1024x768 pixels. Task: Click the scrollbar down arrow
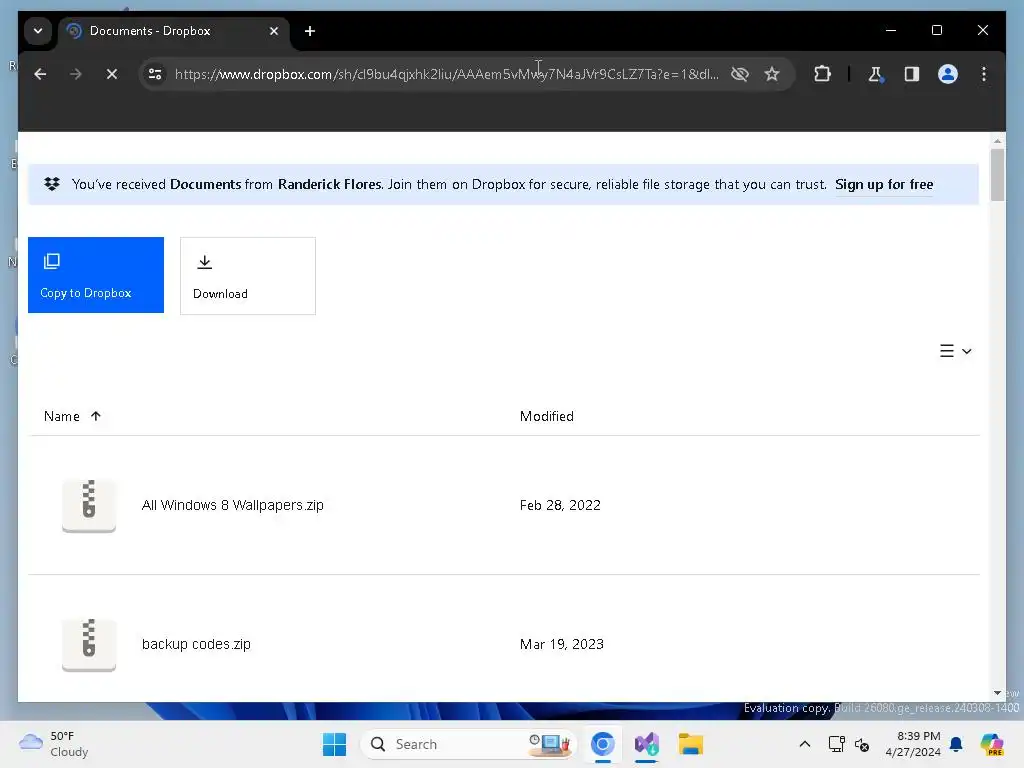coord(997,693)
